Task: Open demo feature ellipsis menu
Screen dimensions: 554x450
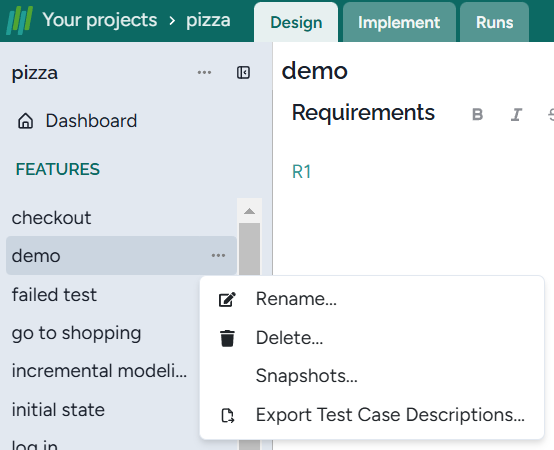Action: 218,255
